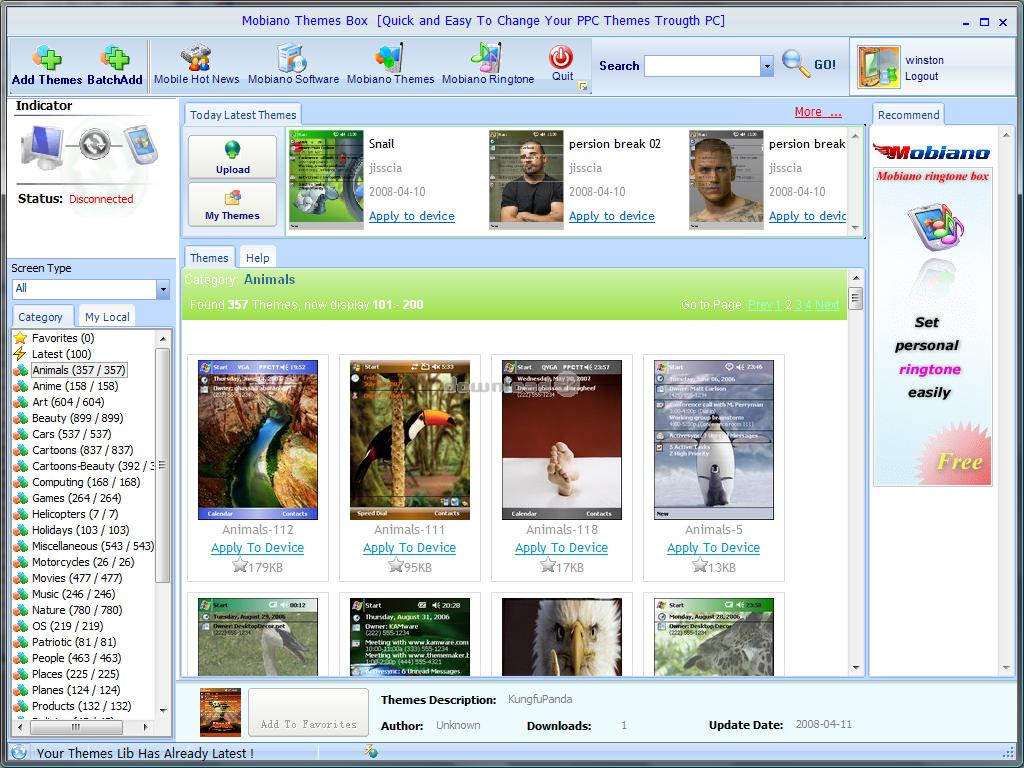The height and width of the screenshot is (768, 1024).
Task: Open Mobile Hot News
Action: tap(196, 65)
